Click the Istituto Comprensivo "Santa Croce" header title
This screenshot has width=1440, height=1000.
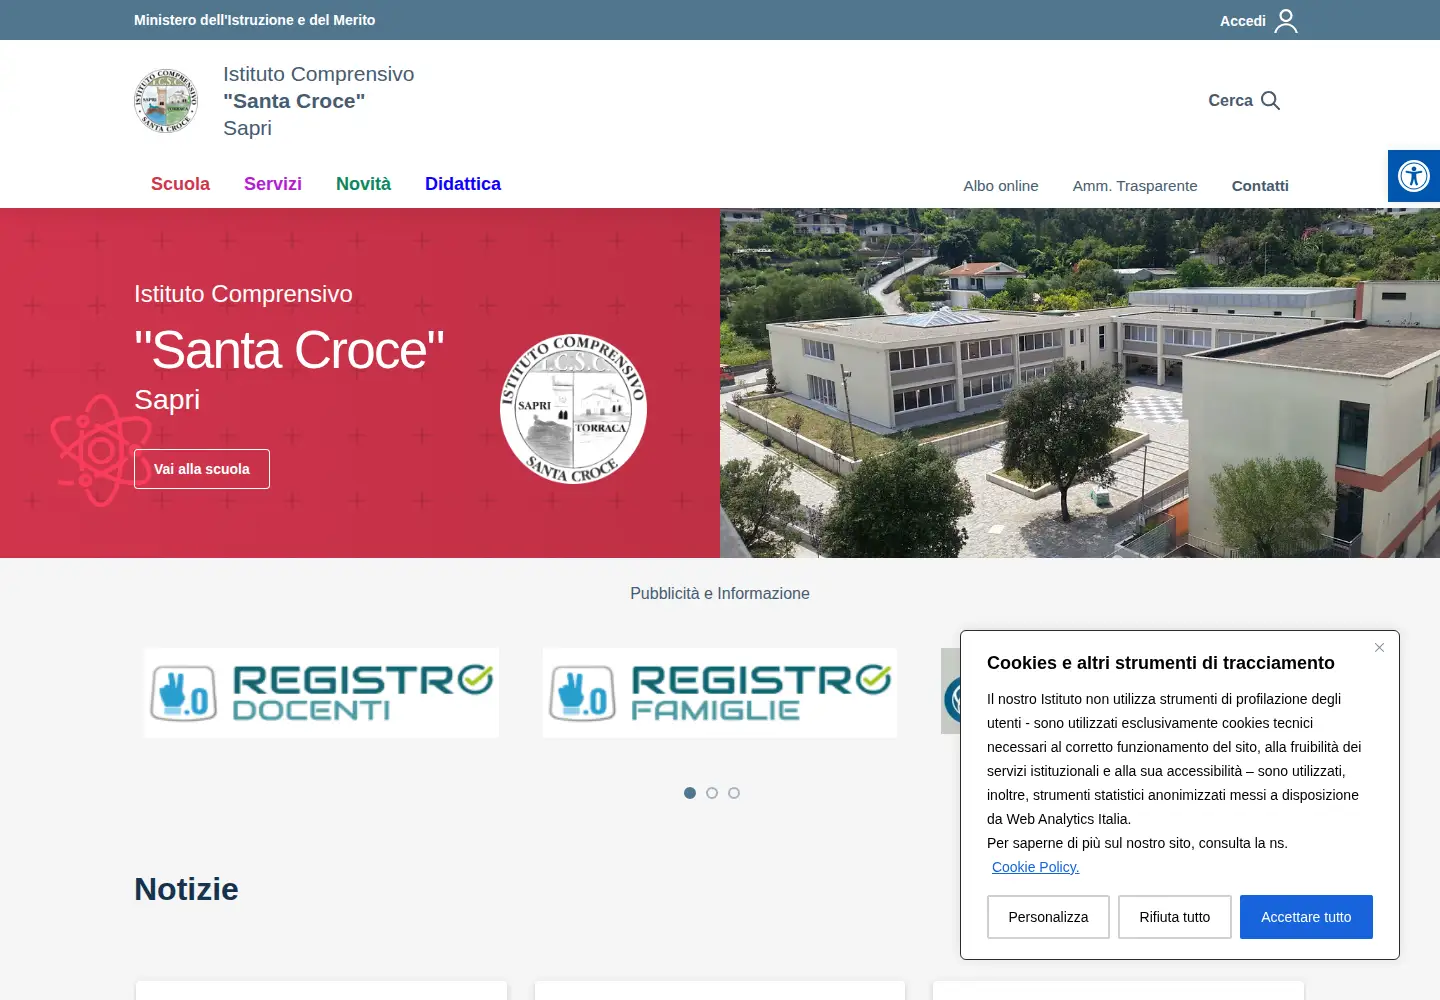[319, 101]
